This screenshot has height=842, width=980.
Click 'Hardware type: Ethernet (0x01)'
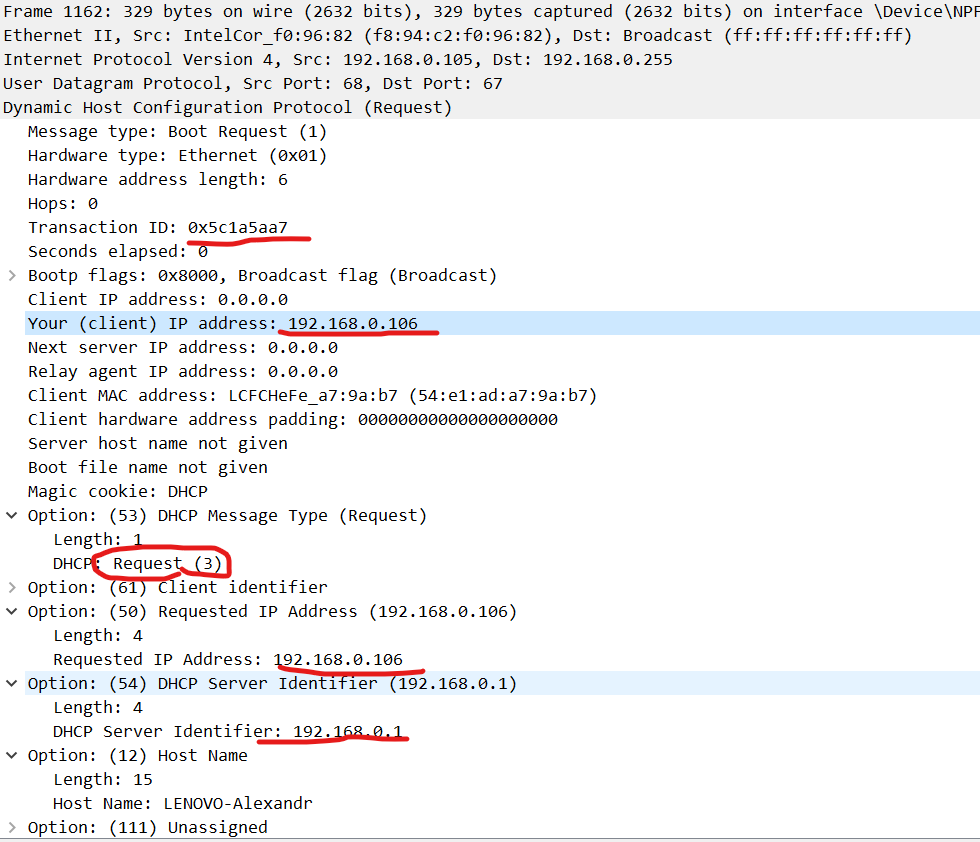pos(177,156)
